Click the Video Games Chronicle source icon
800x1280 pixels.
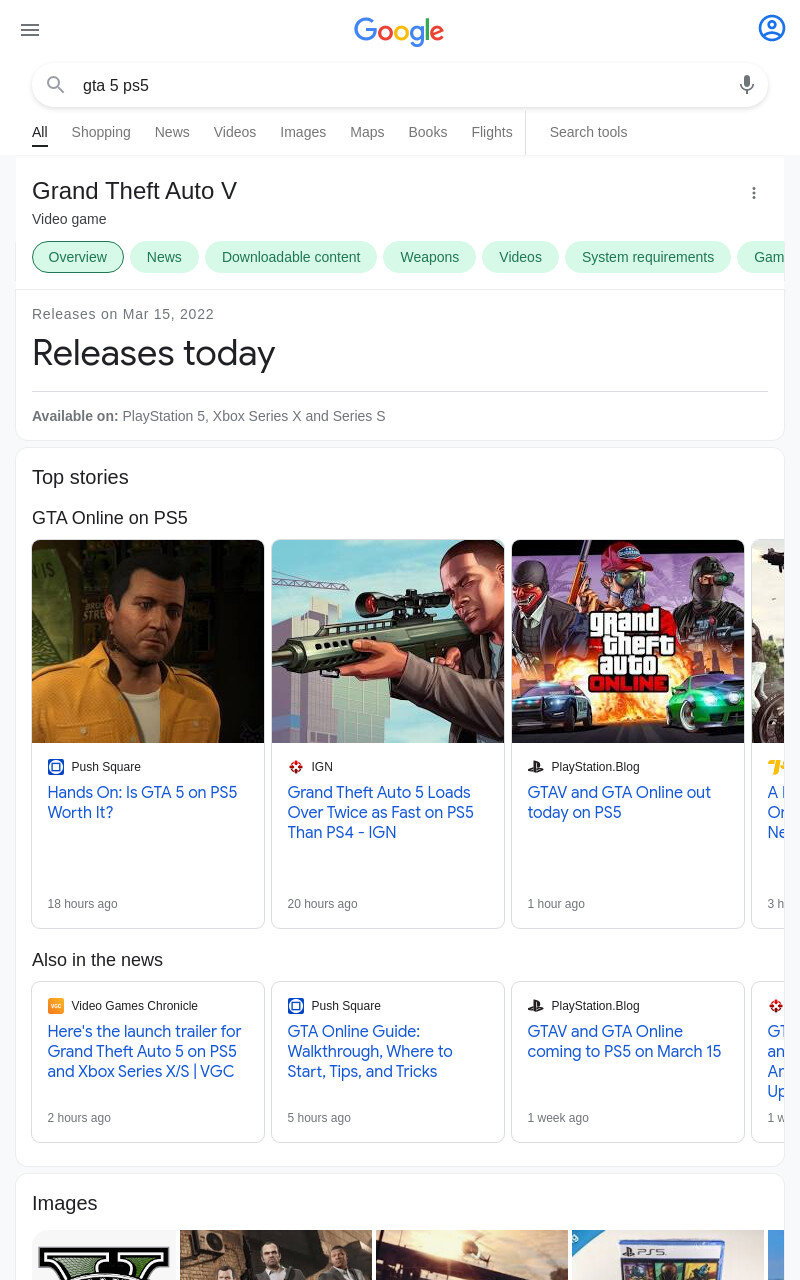point(56,1006)
